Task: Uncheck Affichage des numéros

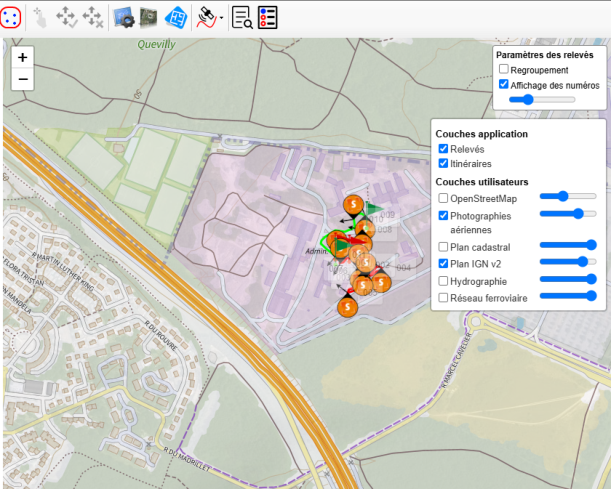Action: tap(504, 85)
